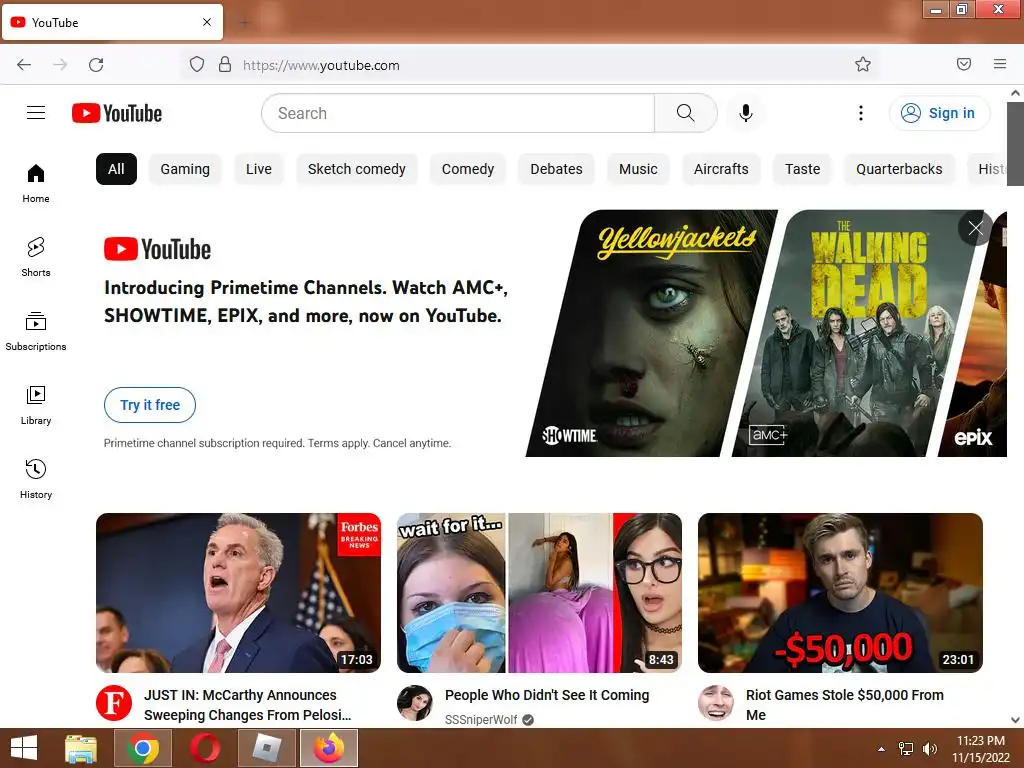The width and height of the screenshot is (1024, 768).
Task: Open the Riot Games $50,000 video thumbnail
Action: tap(840, 593)
